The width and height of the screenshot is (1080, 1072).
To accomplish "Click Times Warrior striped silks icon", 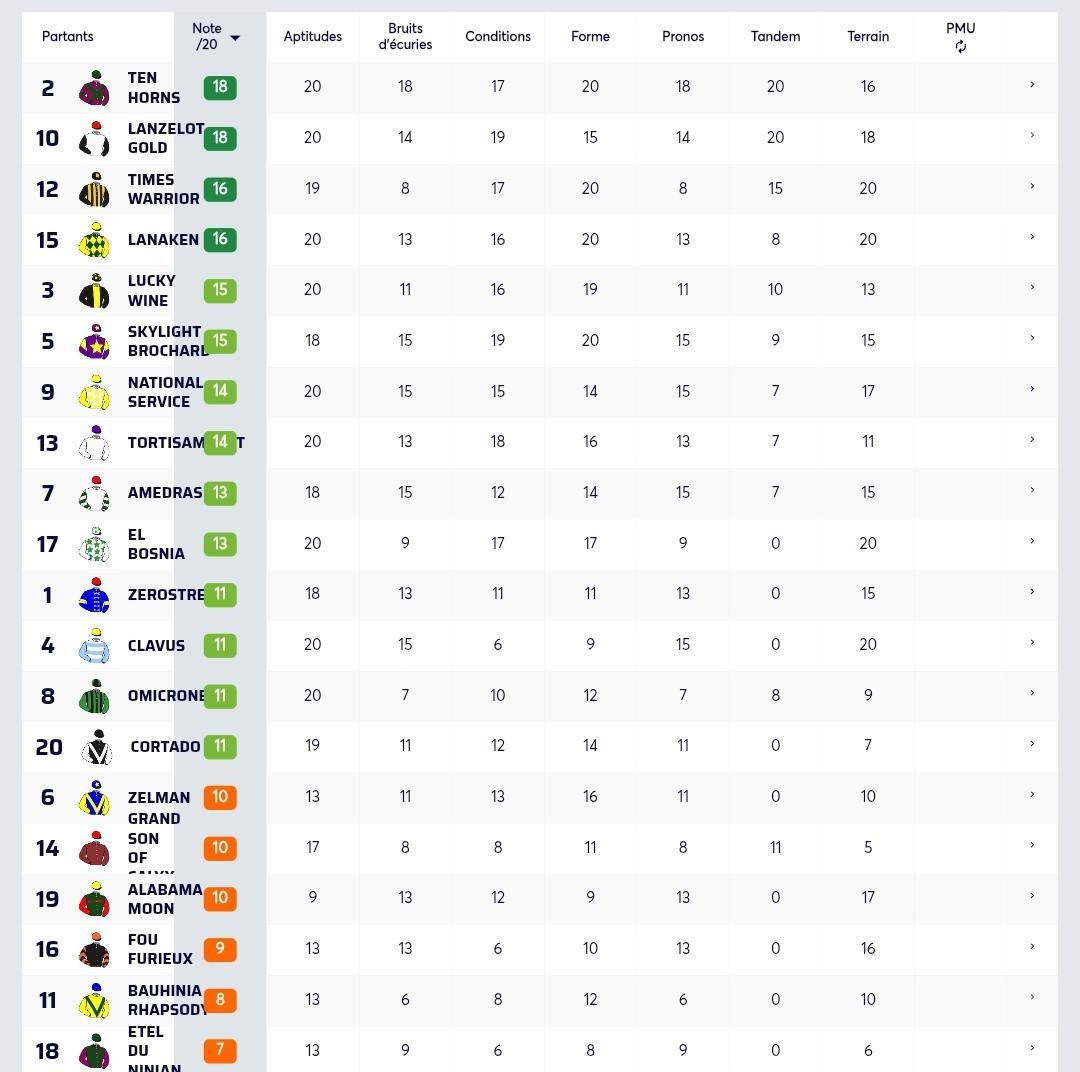I will [94, 189].
